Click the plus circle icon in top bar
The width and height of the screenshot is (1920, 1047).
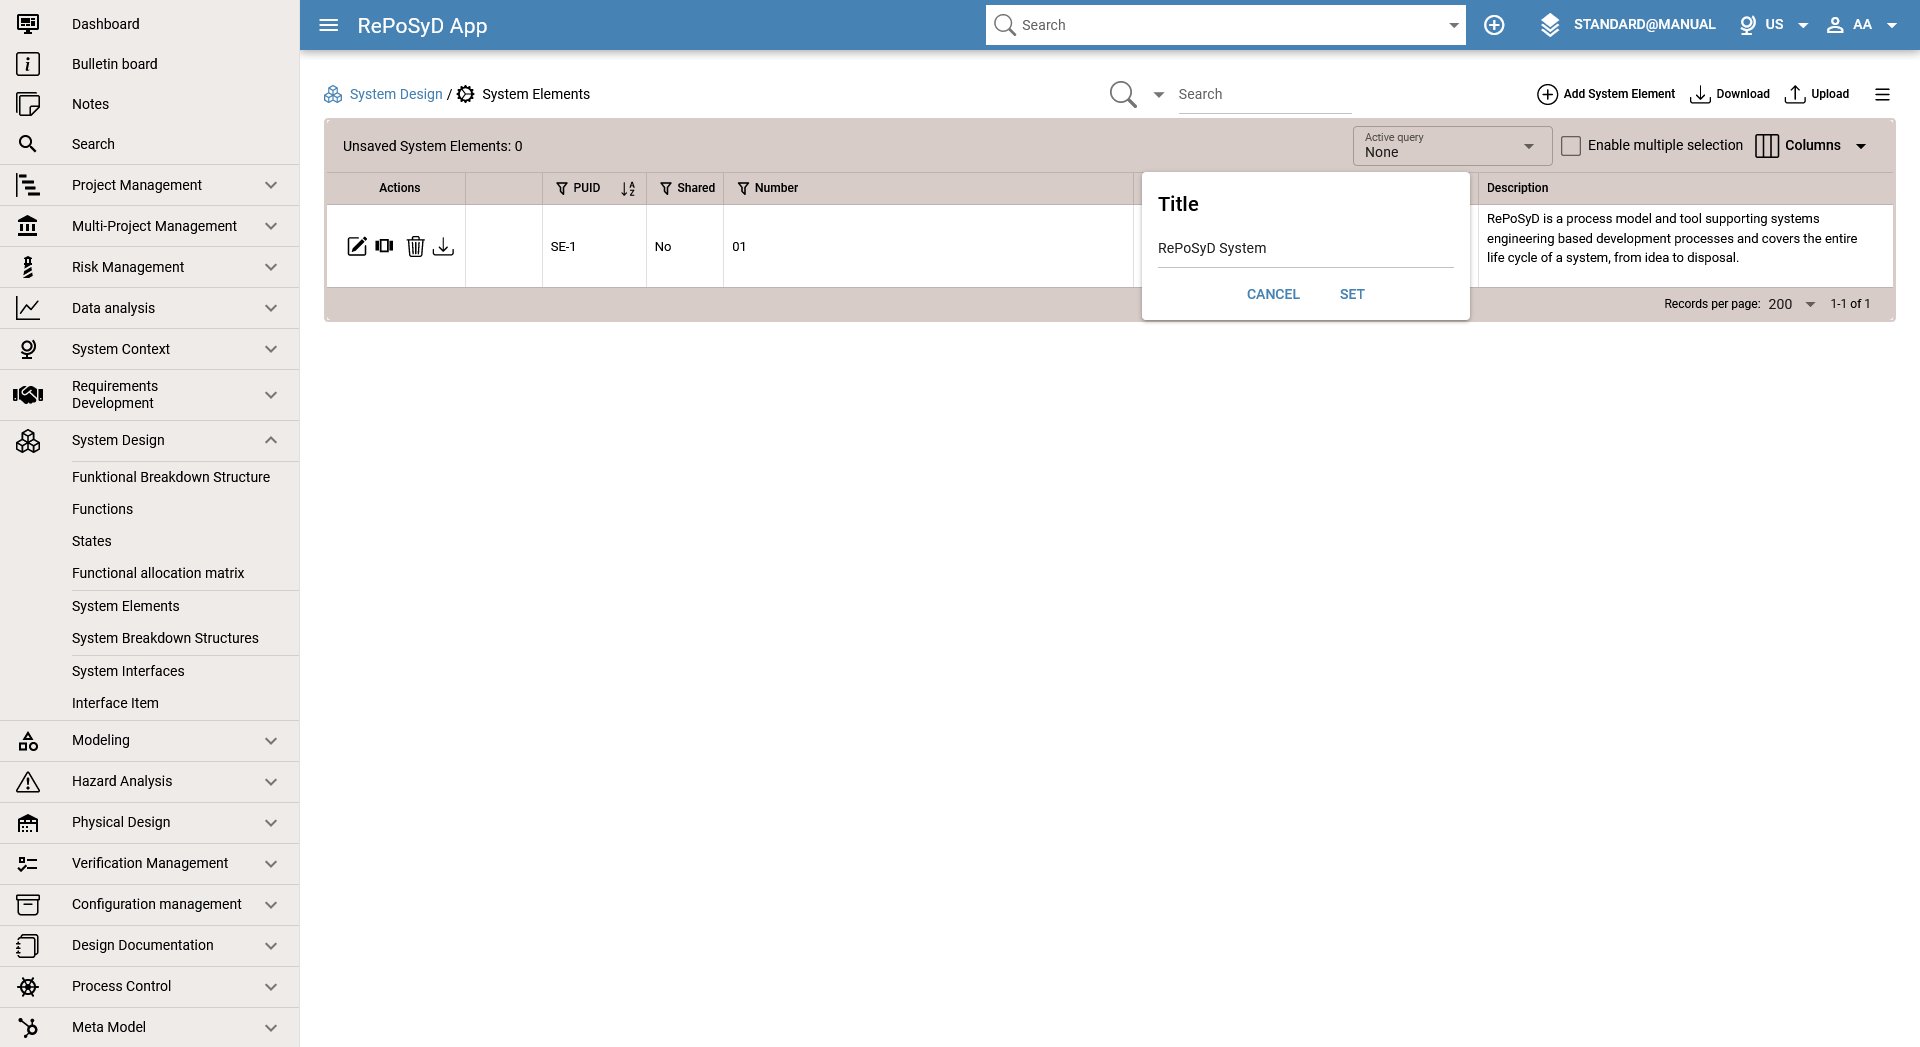click(x=1494, y=25)
